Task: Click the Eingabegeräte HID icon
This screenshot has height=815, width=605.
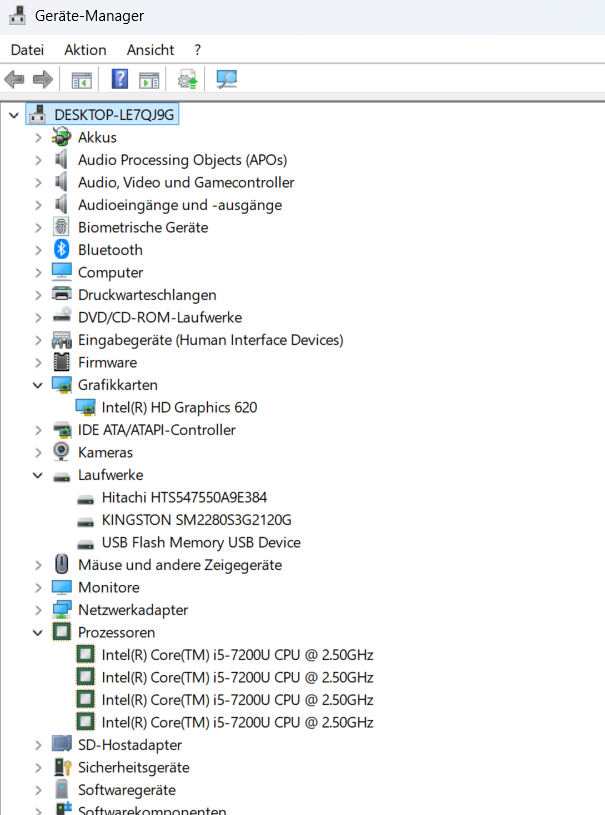Action: coord(61,340)
